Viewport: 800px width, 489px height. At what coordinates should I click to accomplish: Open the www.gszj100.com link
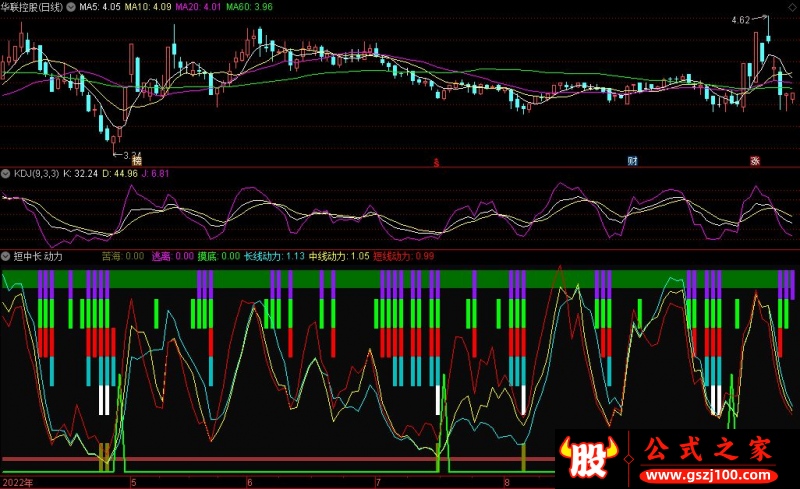[x=710, y=473]
